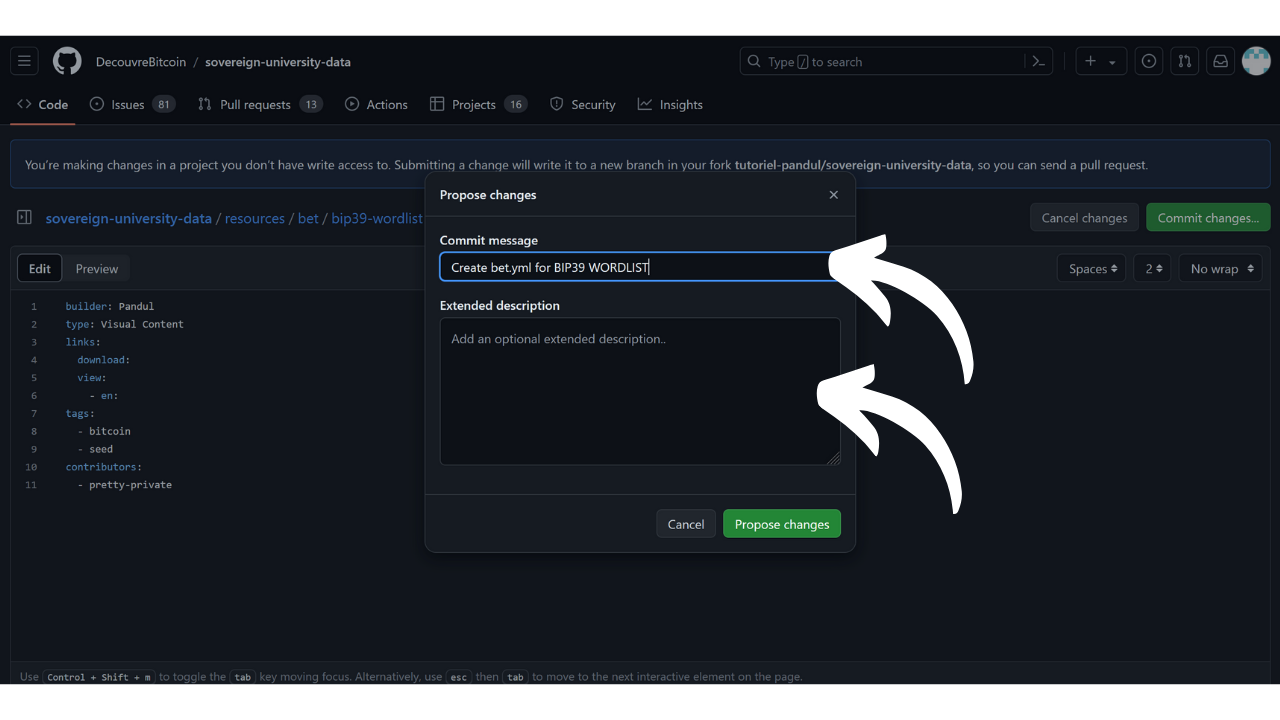
Task: Open the No wrap line mode dropdown
Action: (x=1220, y=269)
